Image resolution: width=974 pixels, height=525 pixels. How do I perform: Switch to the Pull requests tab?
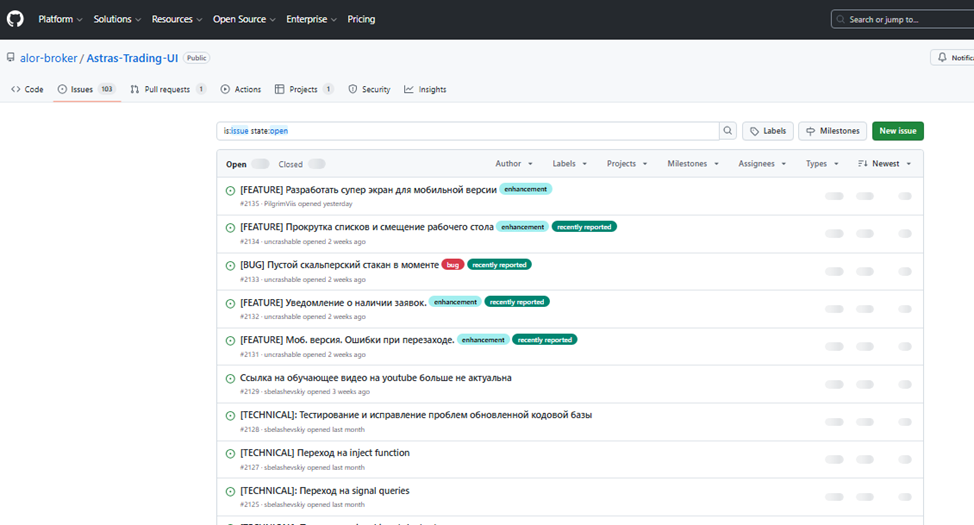[x=167, y=89]
